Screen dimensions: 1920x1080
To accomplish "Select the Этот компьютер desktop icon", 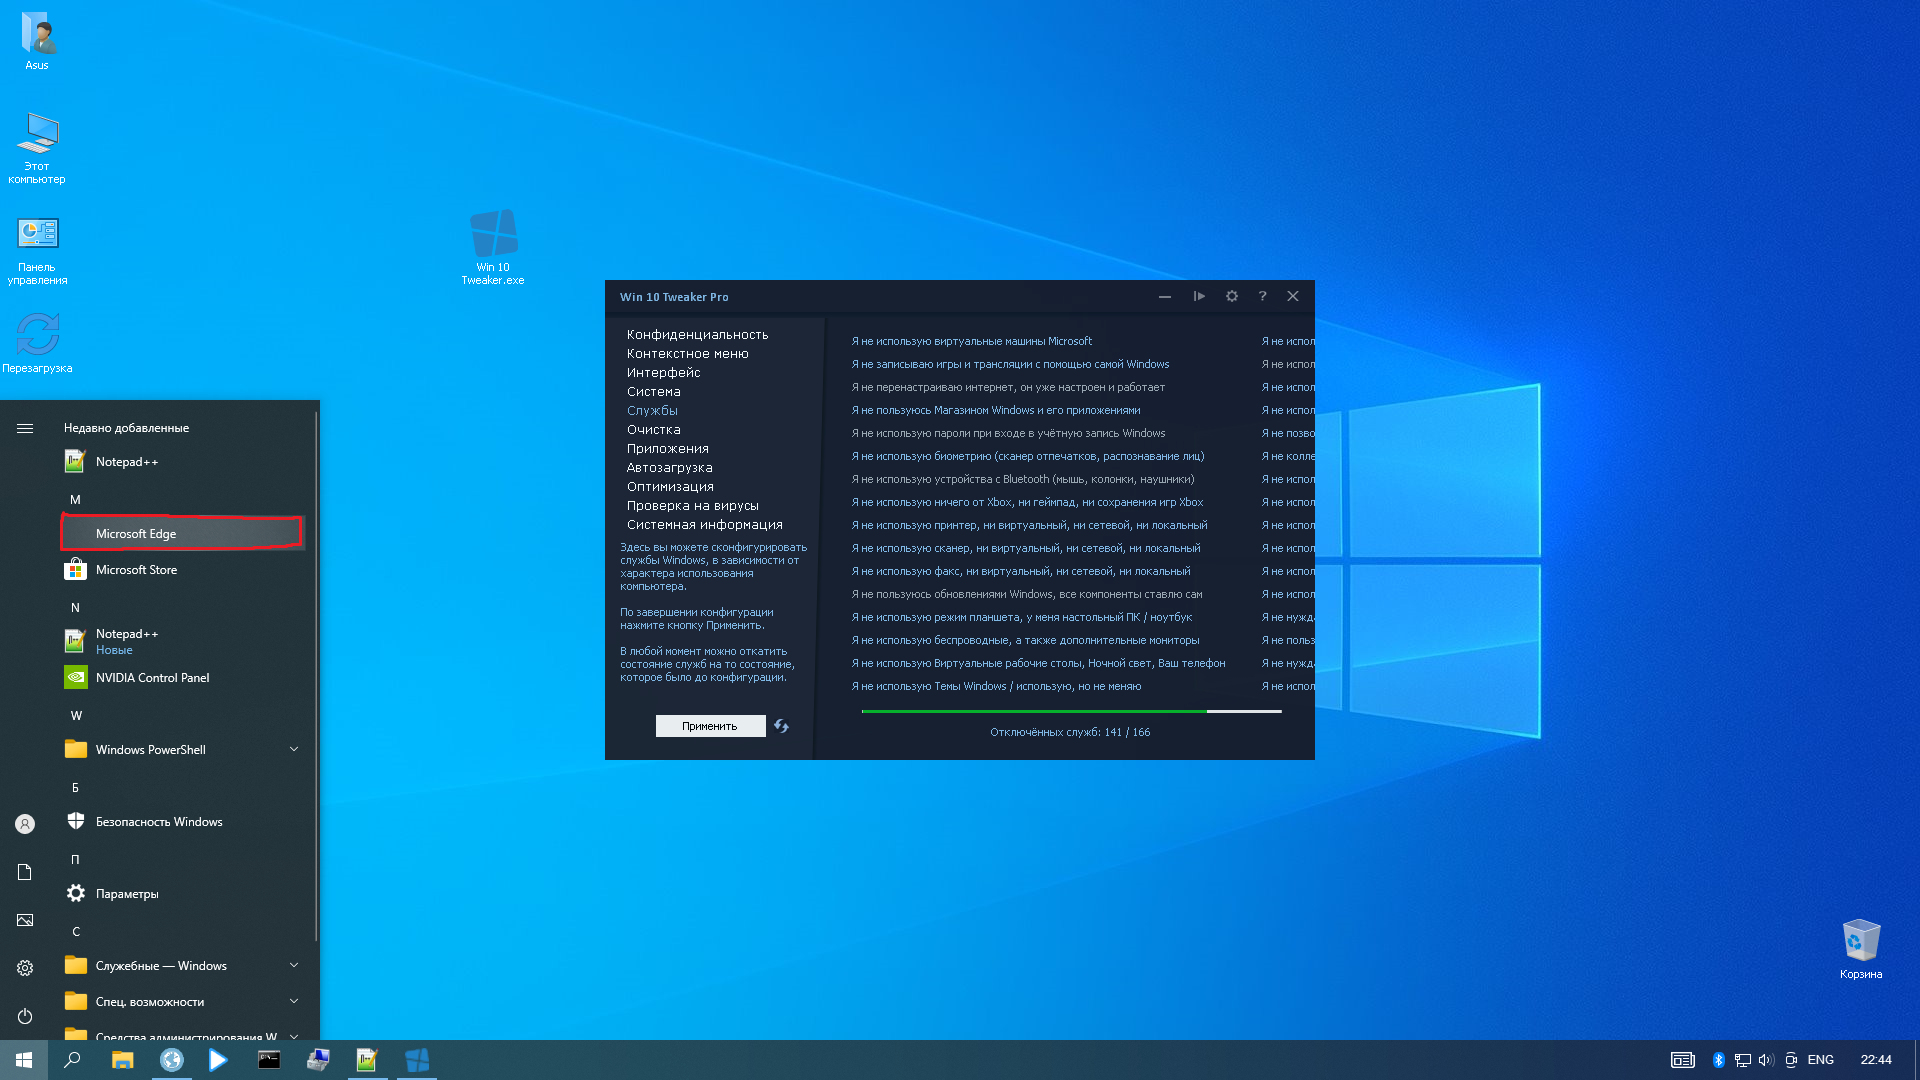I will (37, 148).
